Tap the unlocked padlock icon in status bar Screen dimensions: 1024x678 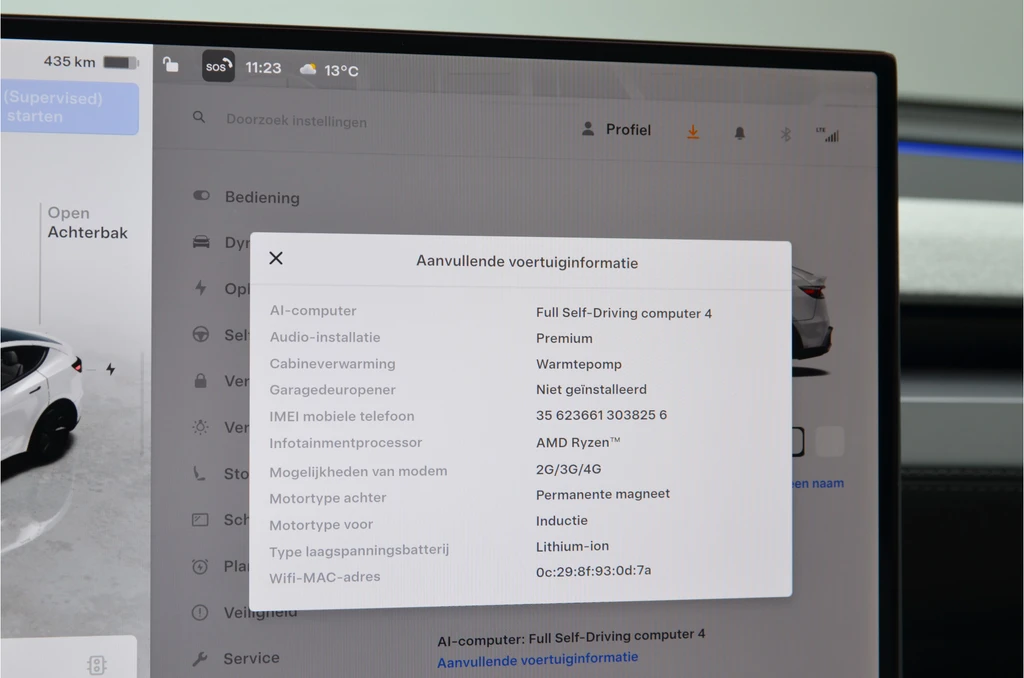point(170,65)
